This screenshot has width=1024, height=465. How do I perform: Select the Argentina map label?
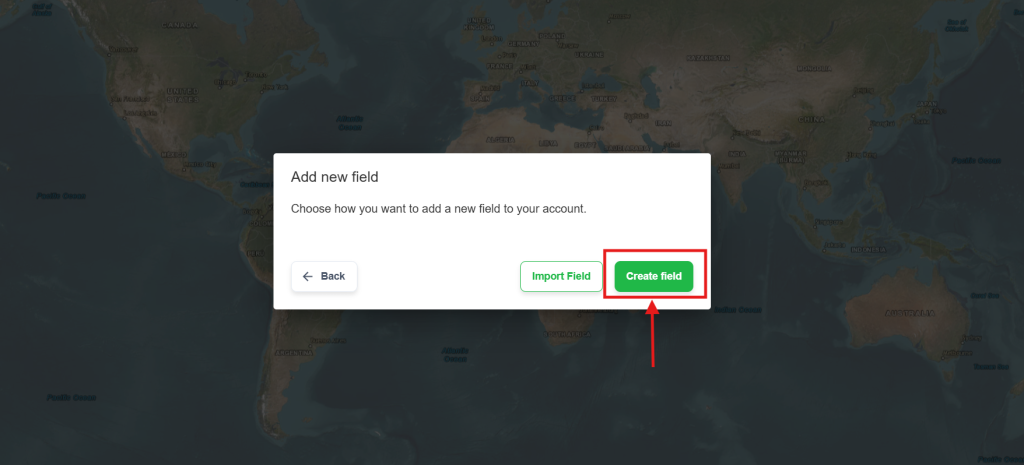pyautogui.click(x=293, y=352)
